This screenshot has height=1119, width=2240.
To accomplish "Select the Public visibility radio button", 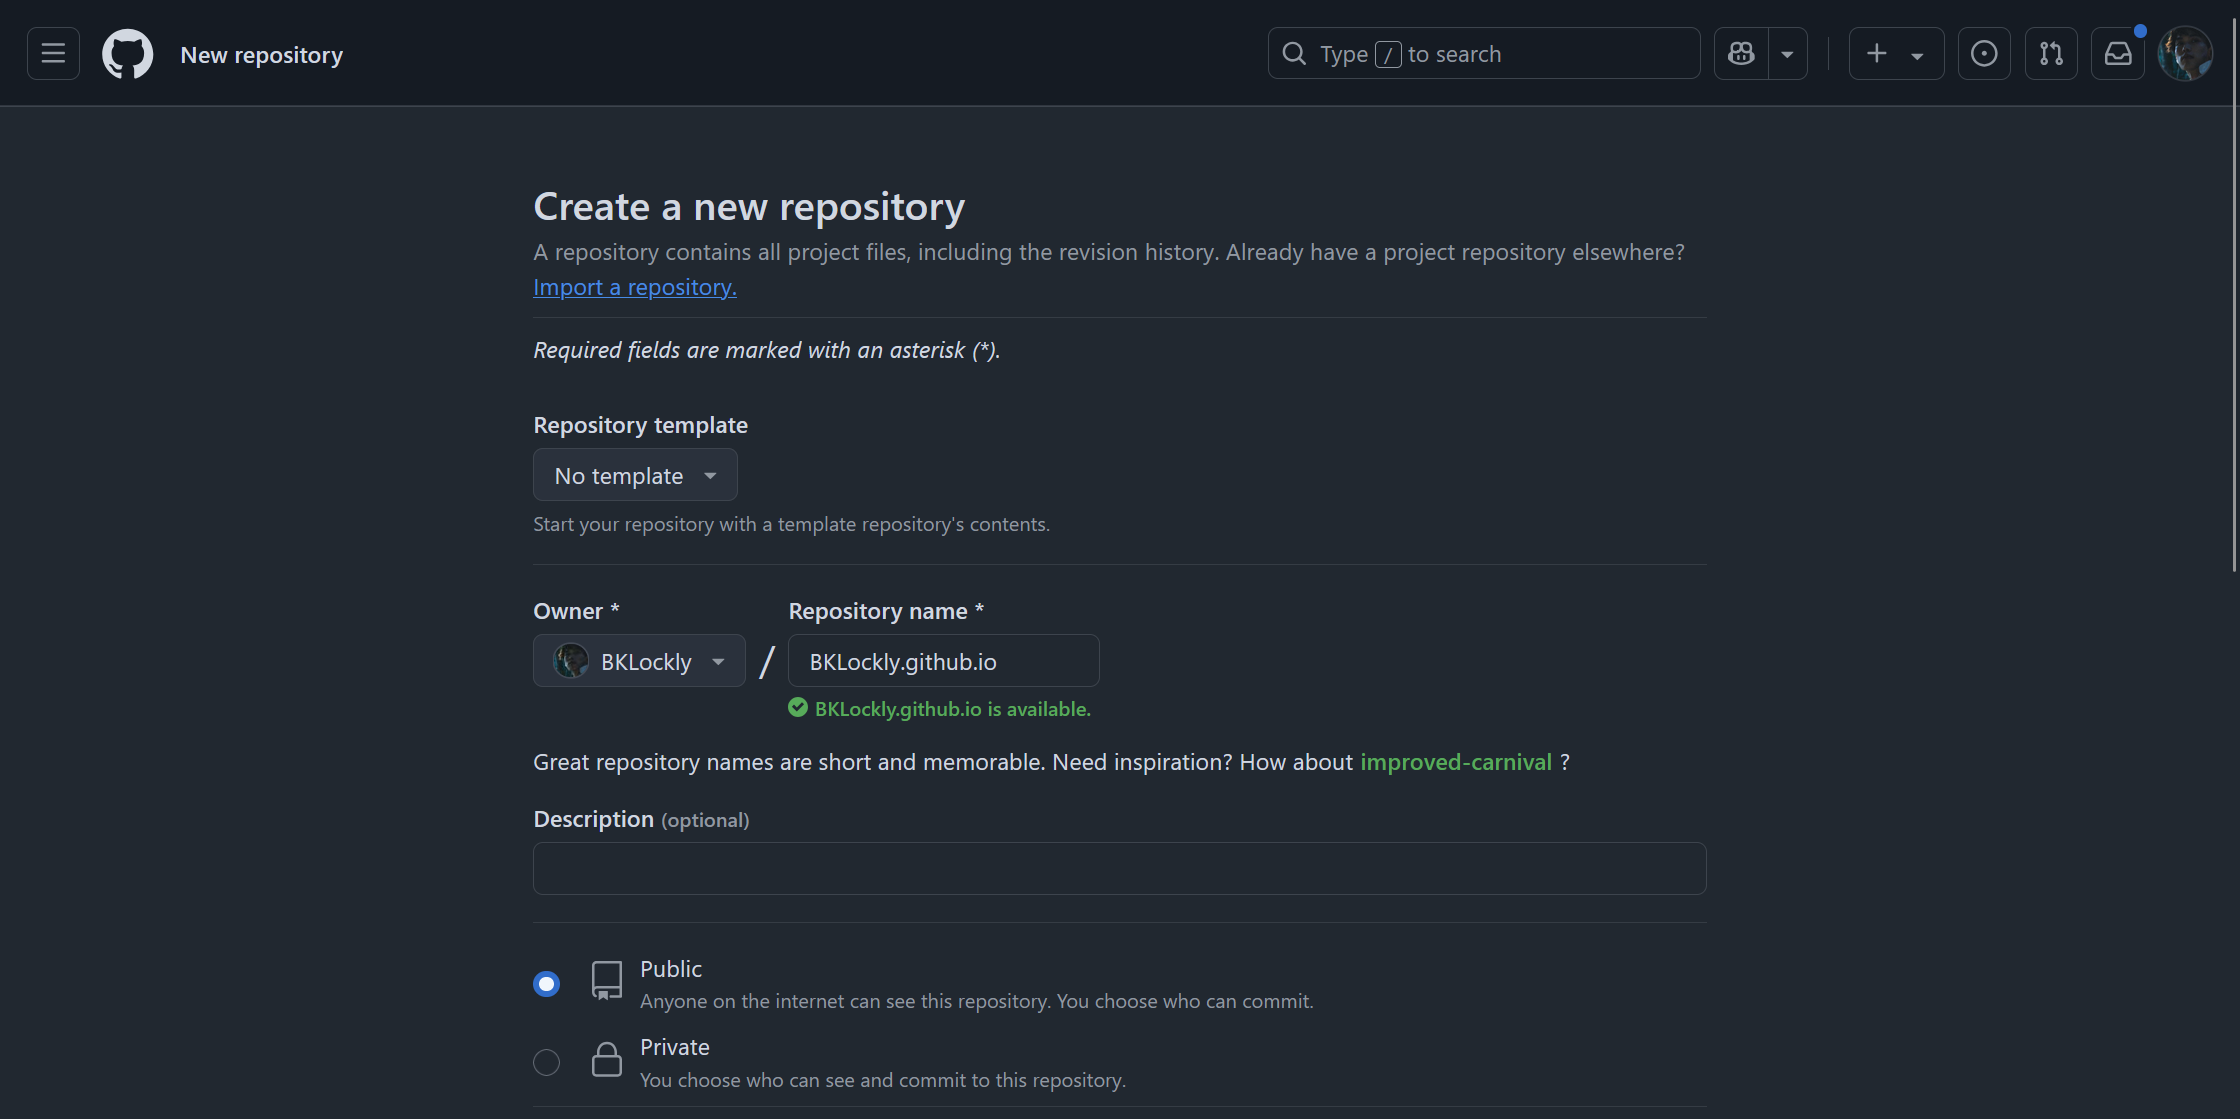I will pyautogui.click(x=546, y=984).
